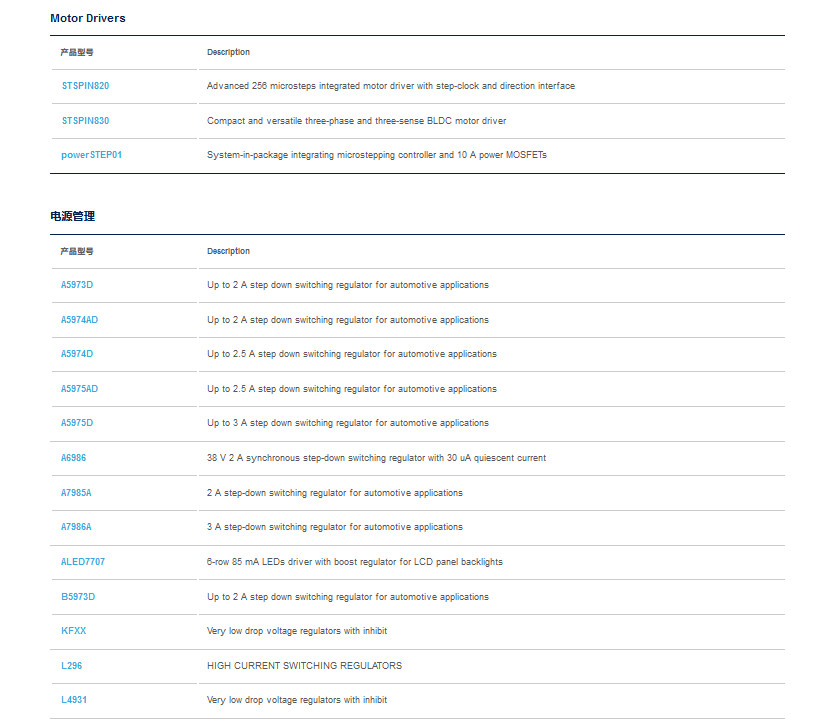The image size is (837, 724).
Task: Select the KFXX 'Very low drop voltage' description
Action: click(x=297, y=631)
